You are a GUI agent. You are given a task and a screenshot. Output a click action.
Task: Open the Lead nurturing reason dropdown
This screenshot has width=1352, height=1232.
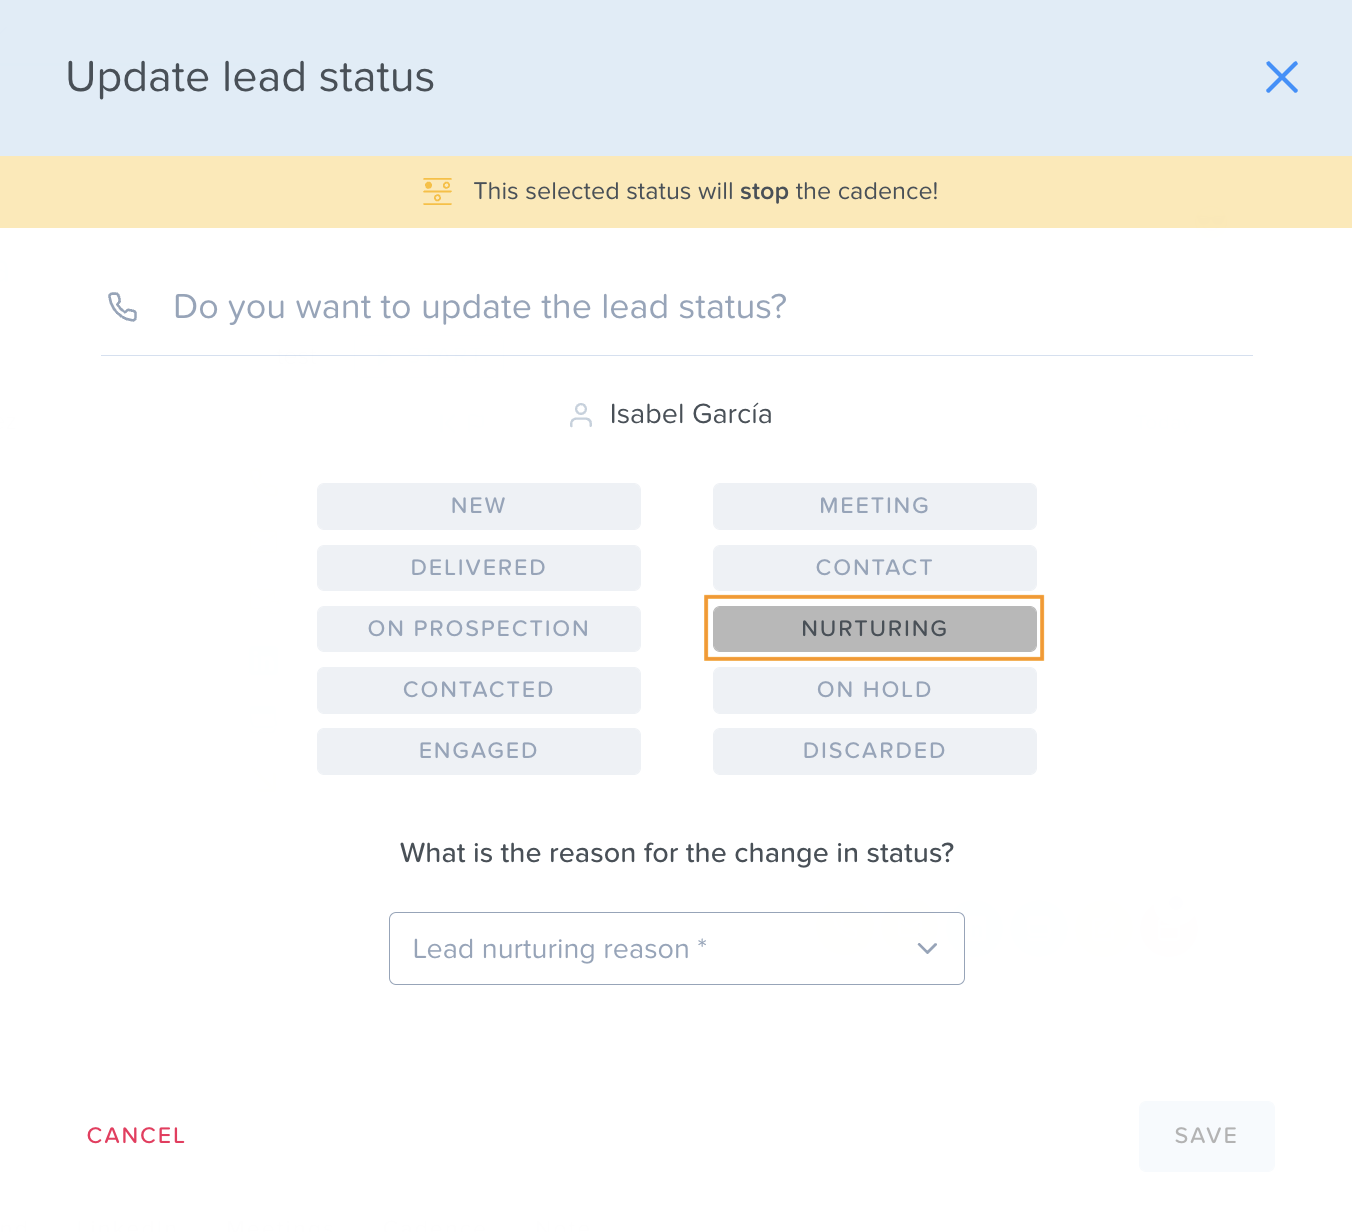(x=677, y=948)
